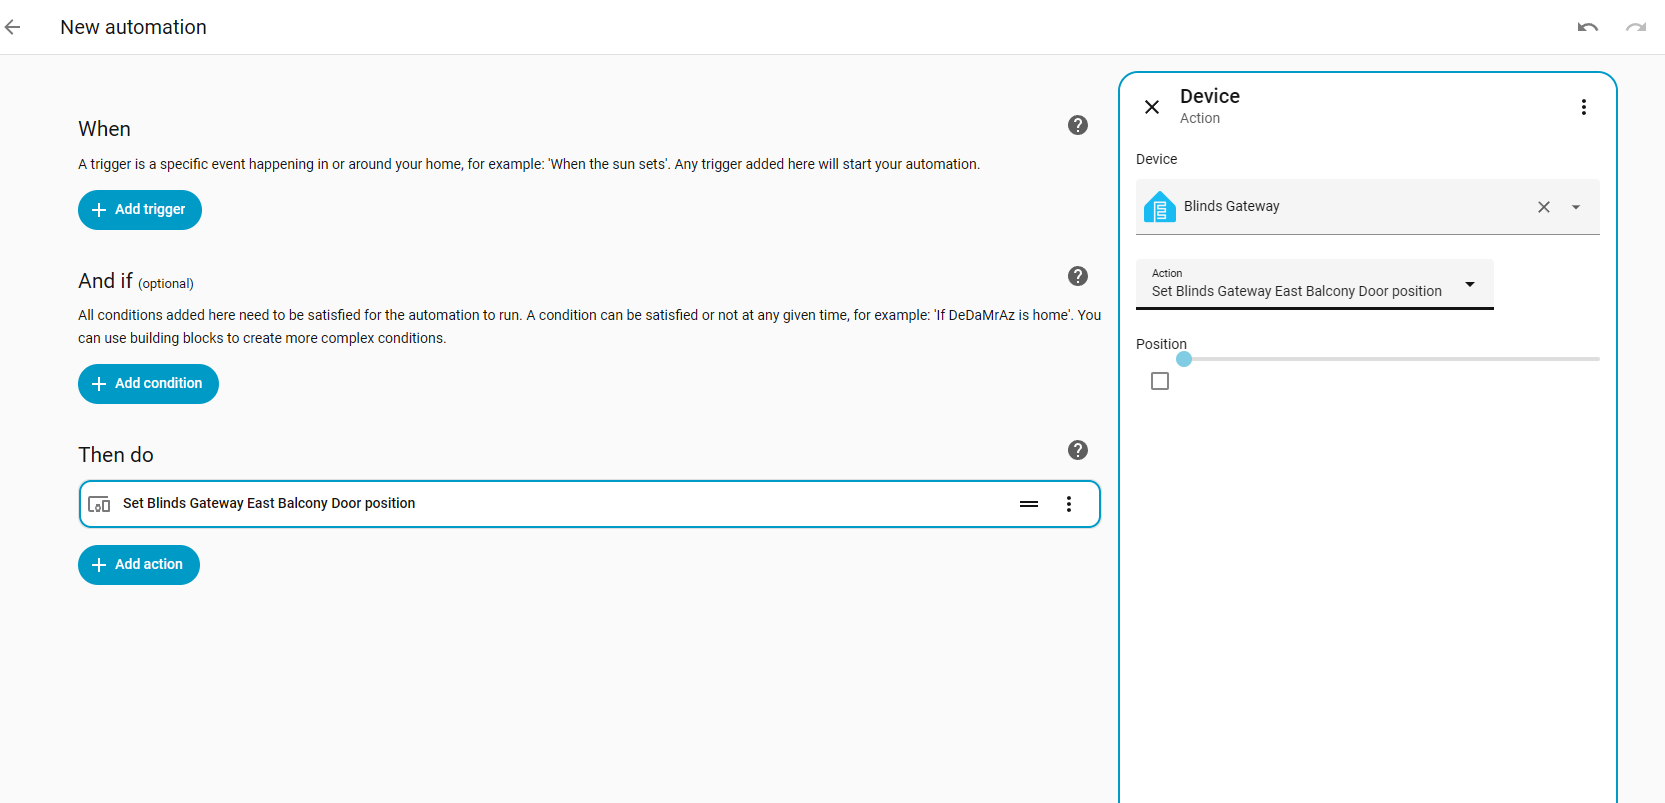Clear the Blinds Gateway device selection
The width and height of the screenshot is (1665, 803).
(1544, 207)
